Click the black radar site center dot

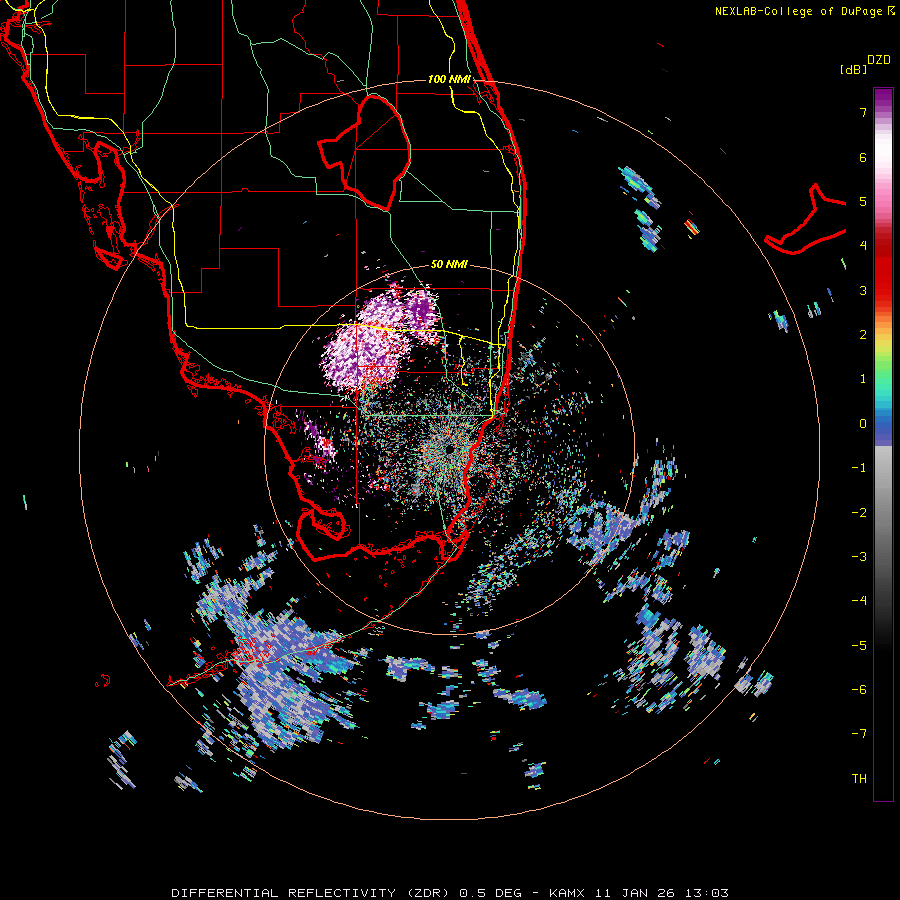pos(449,449)
